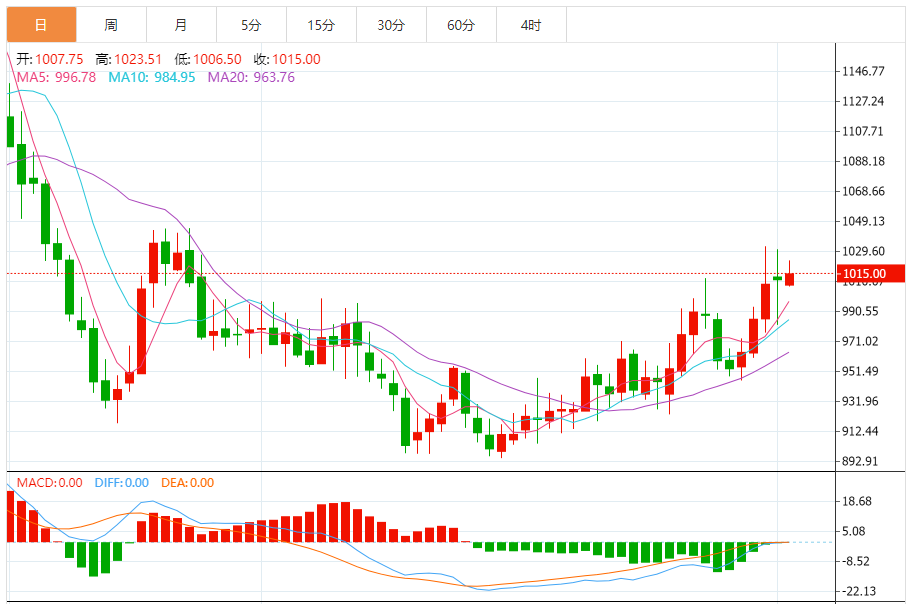Click the MA5: 996.78 label
This screenshot has height=604, width=910.
click(x=56, y=77)
